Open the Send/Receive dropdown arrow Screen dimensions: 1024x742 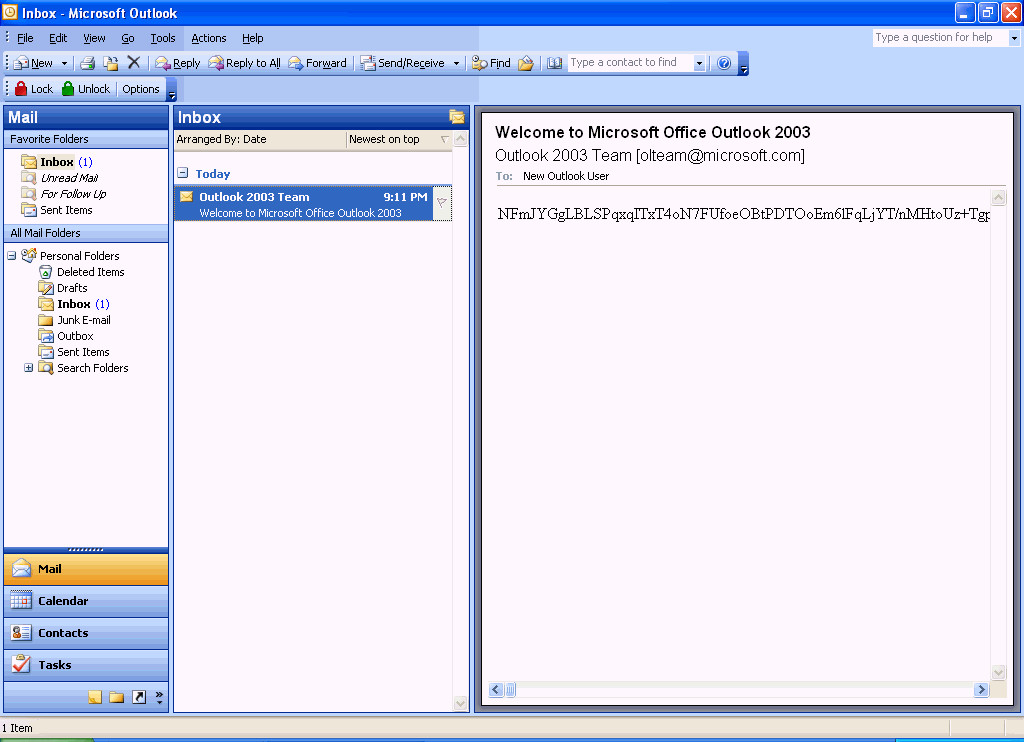[456, 63]
